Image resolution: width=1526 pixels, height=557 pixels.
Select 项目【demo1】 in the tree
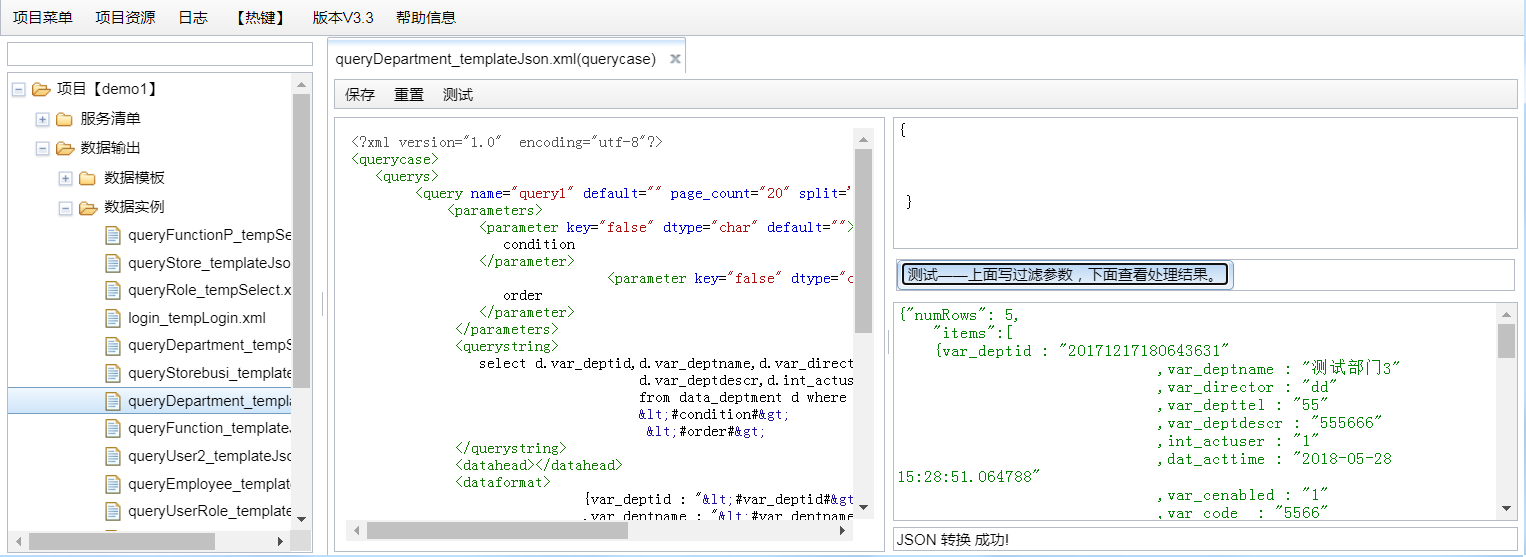(107, 89)
